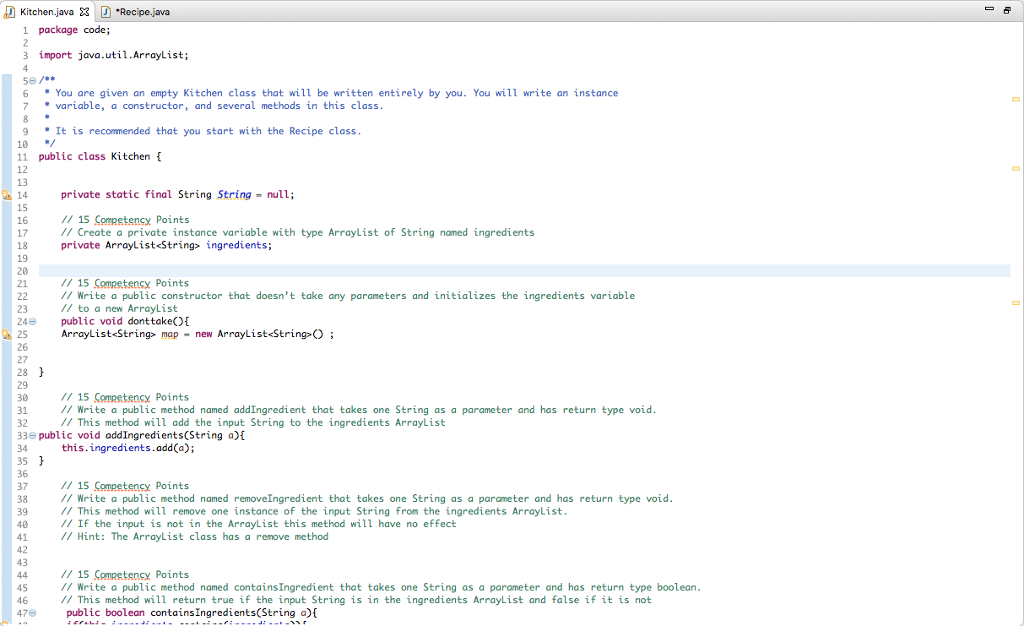
Task: Click line number 42 in the gutter
Action: pyautogui.click(x=22, y=550)
